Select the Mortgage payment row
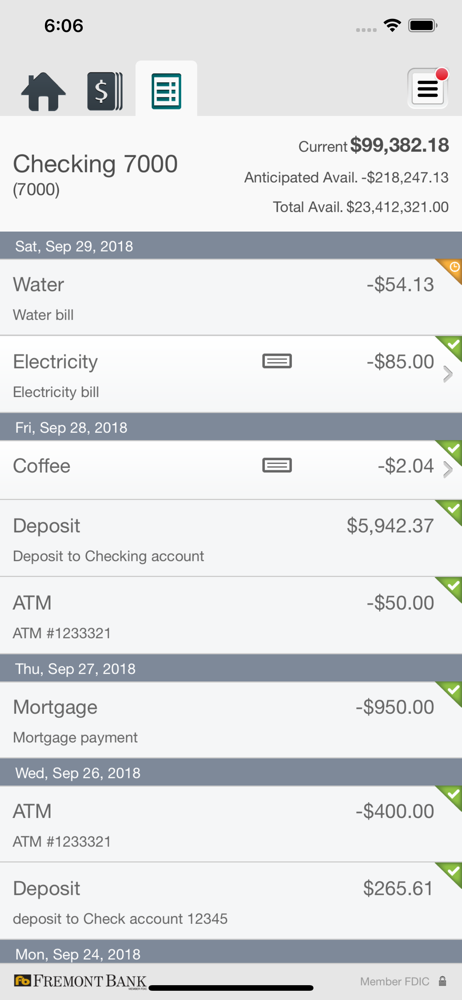Image resolution: width=462 pixels, height=1000 pixels. click(x=231, y=720)
